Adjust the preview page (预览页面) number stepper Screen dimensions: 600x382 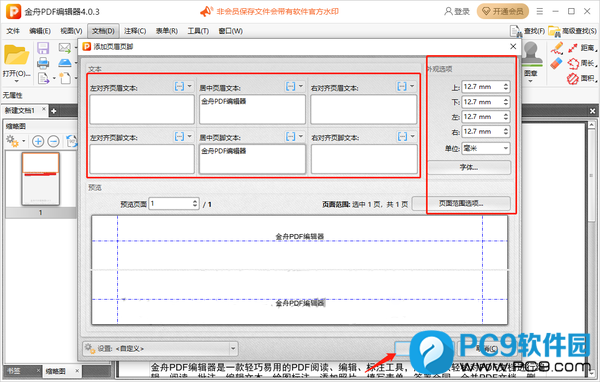point(195,203)
